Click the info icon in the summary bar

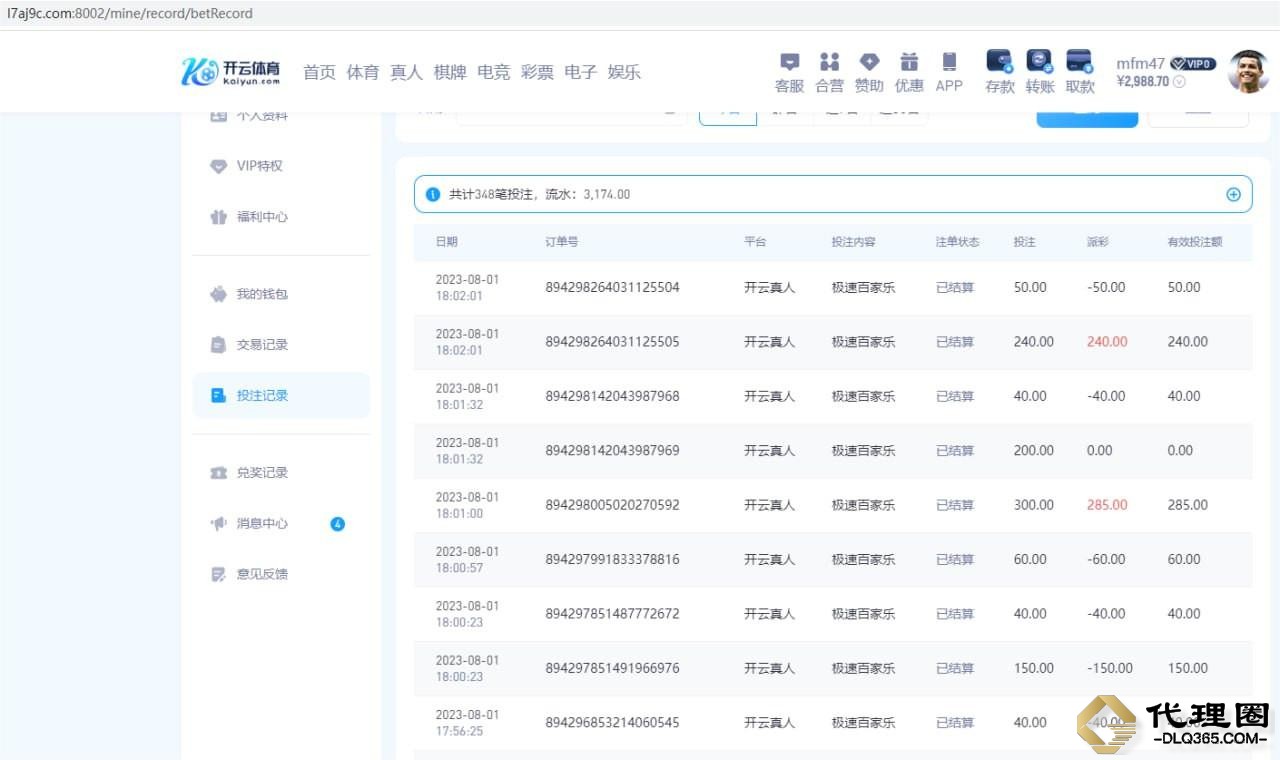pyautogui.click(x=433, y=195)
